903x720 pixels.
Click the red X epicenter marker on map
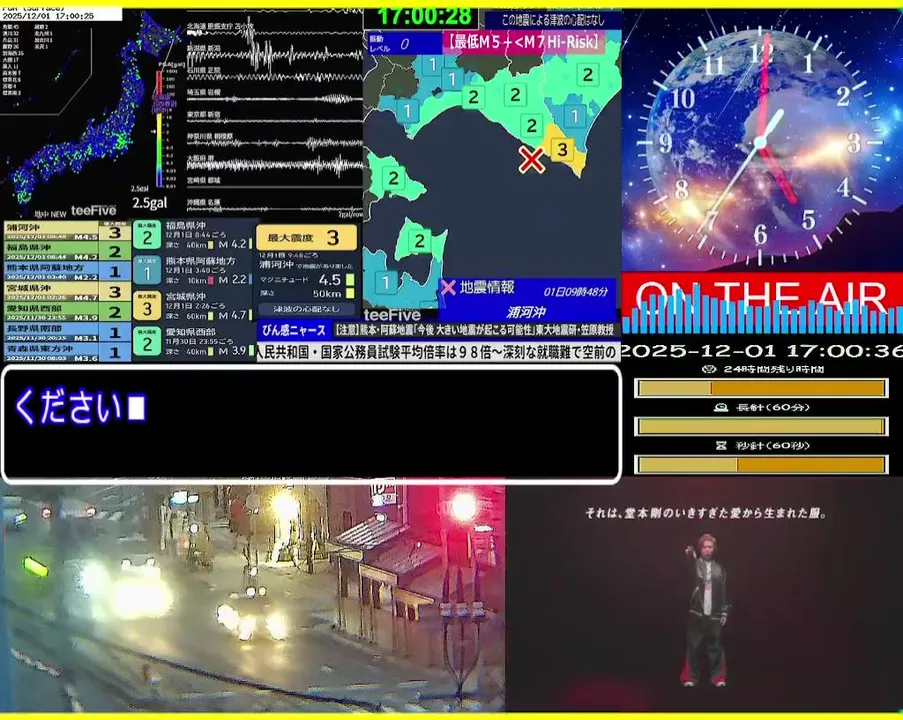531,160
